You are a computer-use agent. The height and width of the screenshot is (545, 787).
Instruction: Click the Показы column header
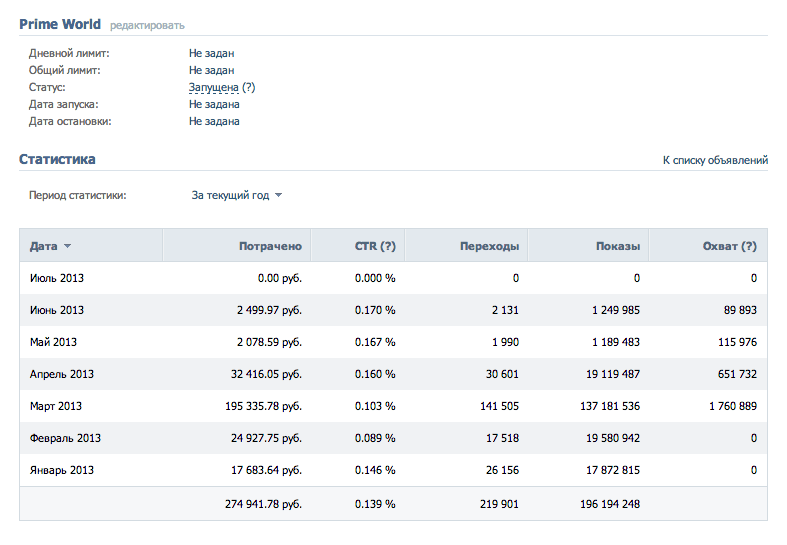[618, 246]
